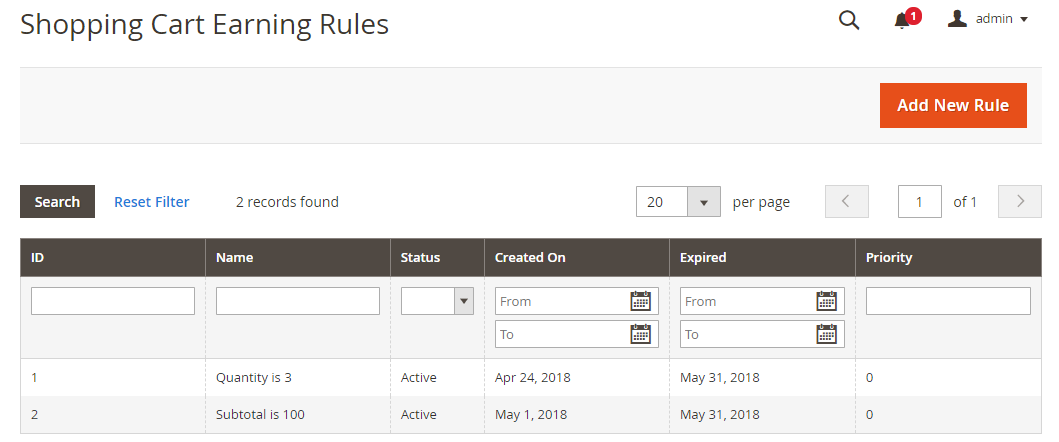This screenshot has width=1059, height=442.
Task: Open Expired To calendar picker
Action: click(x=826, y=334)
